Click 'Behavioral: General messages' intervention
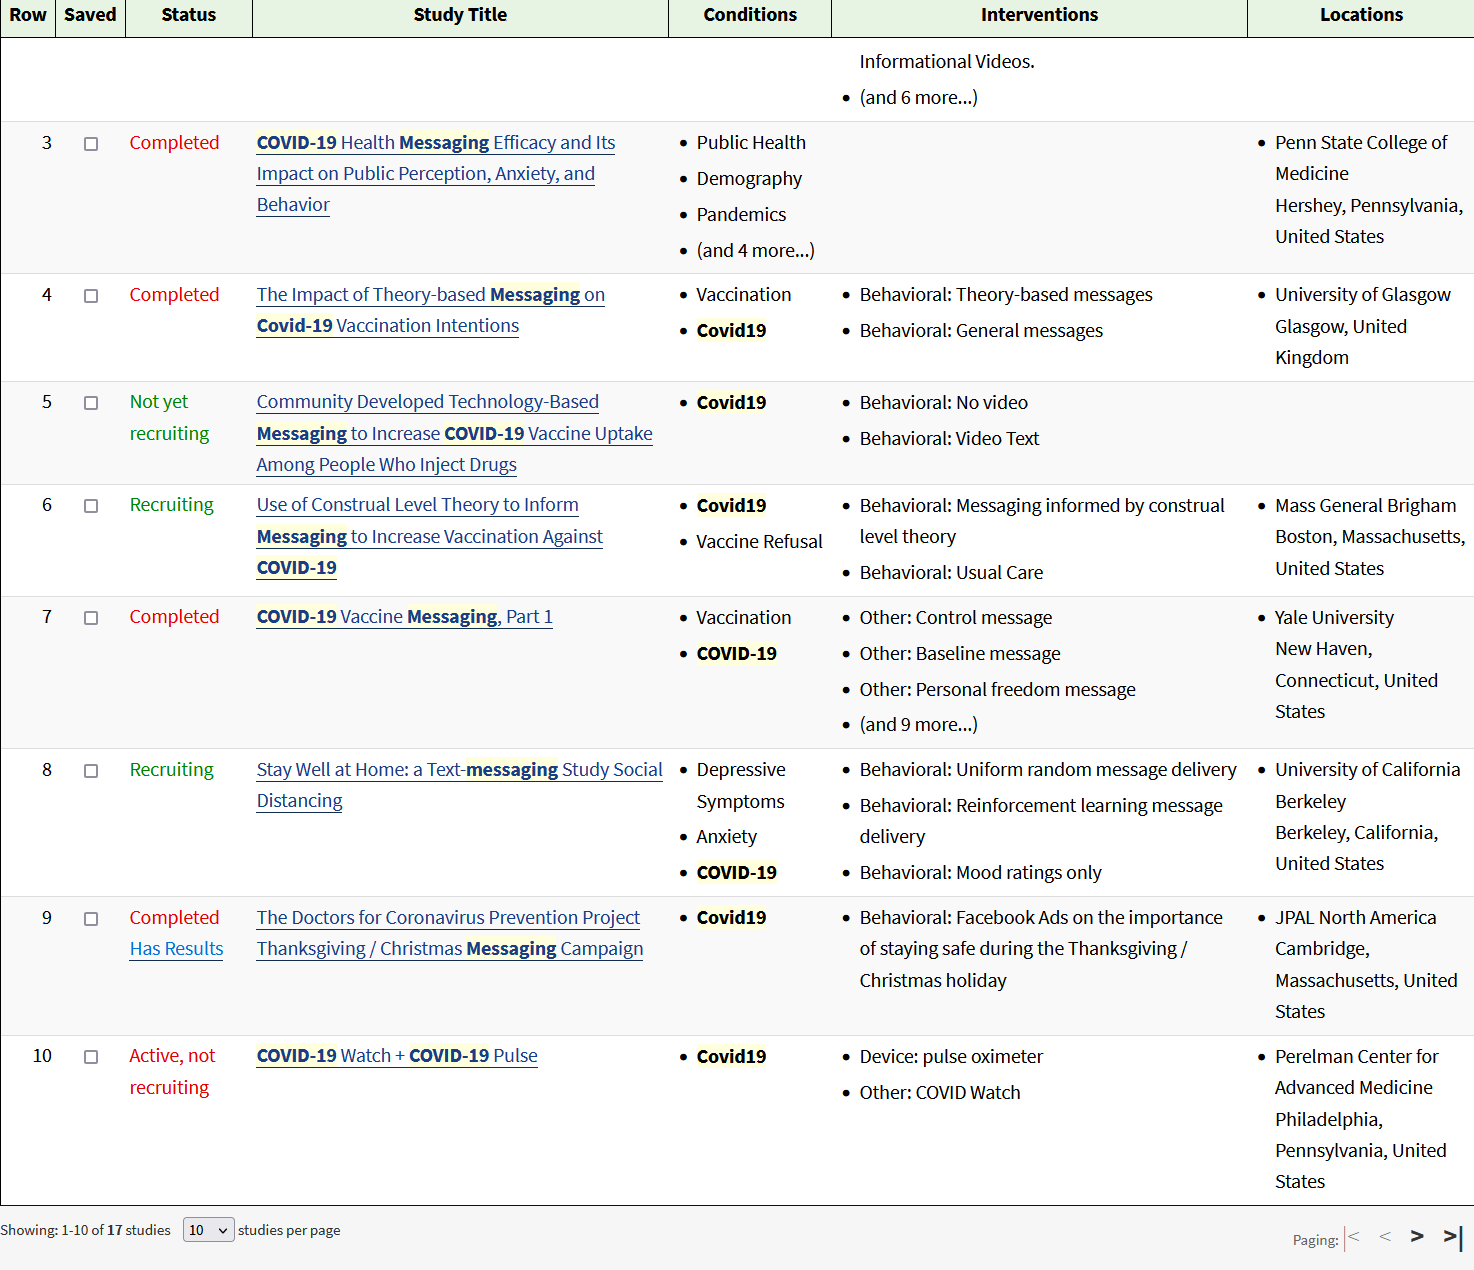 (x=981, y=331)
